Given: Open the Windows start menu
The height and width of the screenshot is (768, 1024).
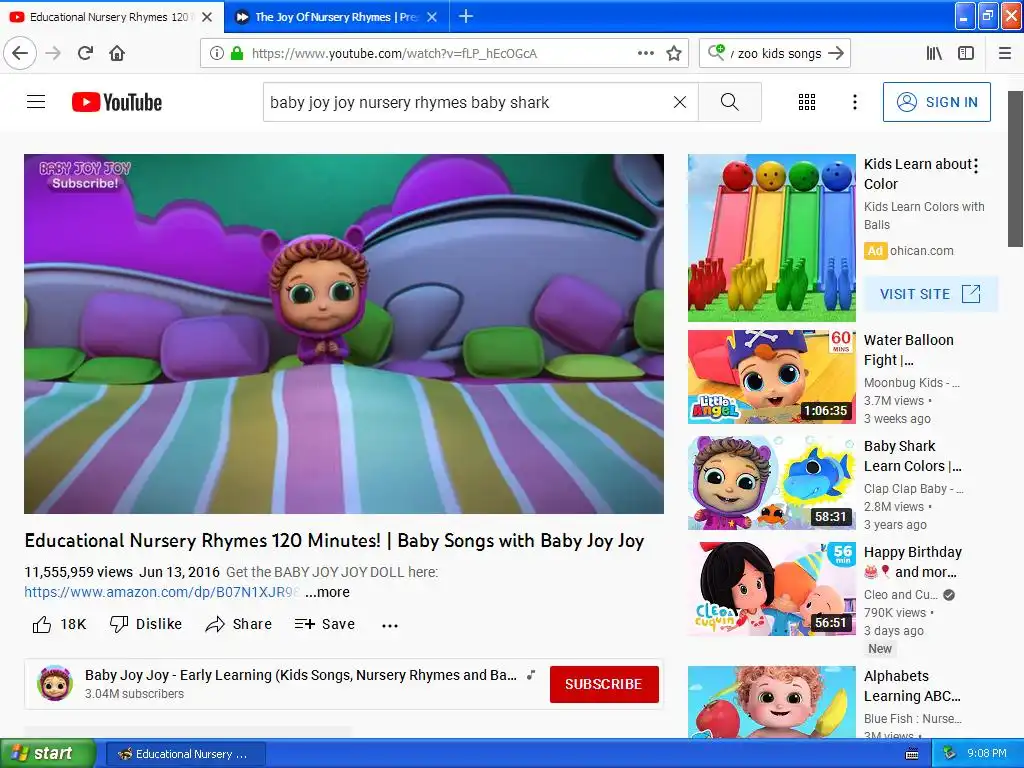Looking at the screenshot, I should pyautogui.click(x=48, y=753).
